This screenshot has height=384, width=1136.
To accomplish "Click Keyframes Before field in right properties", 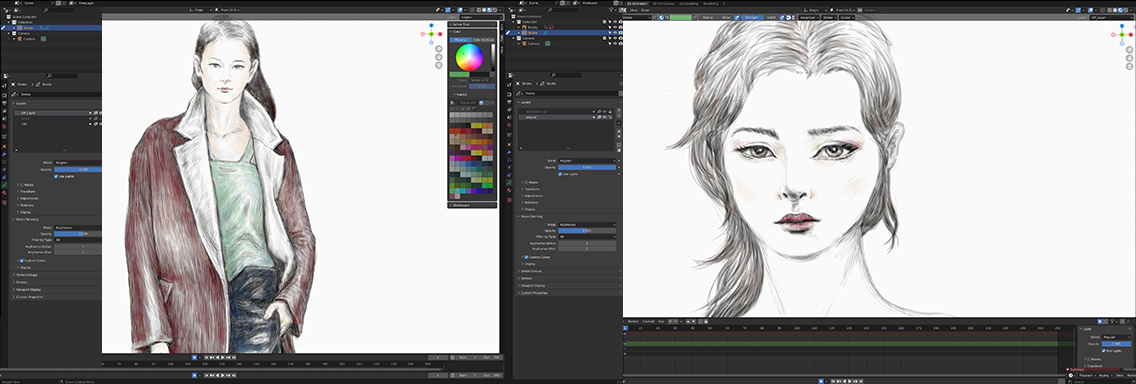I will [x=587, y=243].
